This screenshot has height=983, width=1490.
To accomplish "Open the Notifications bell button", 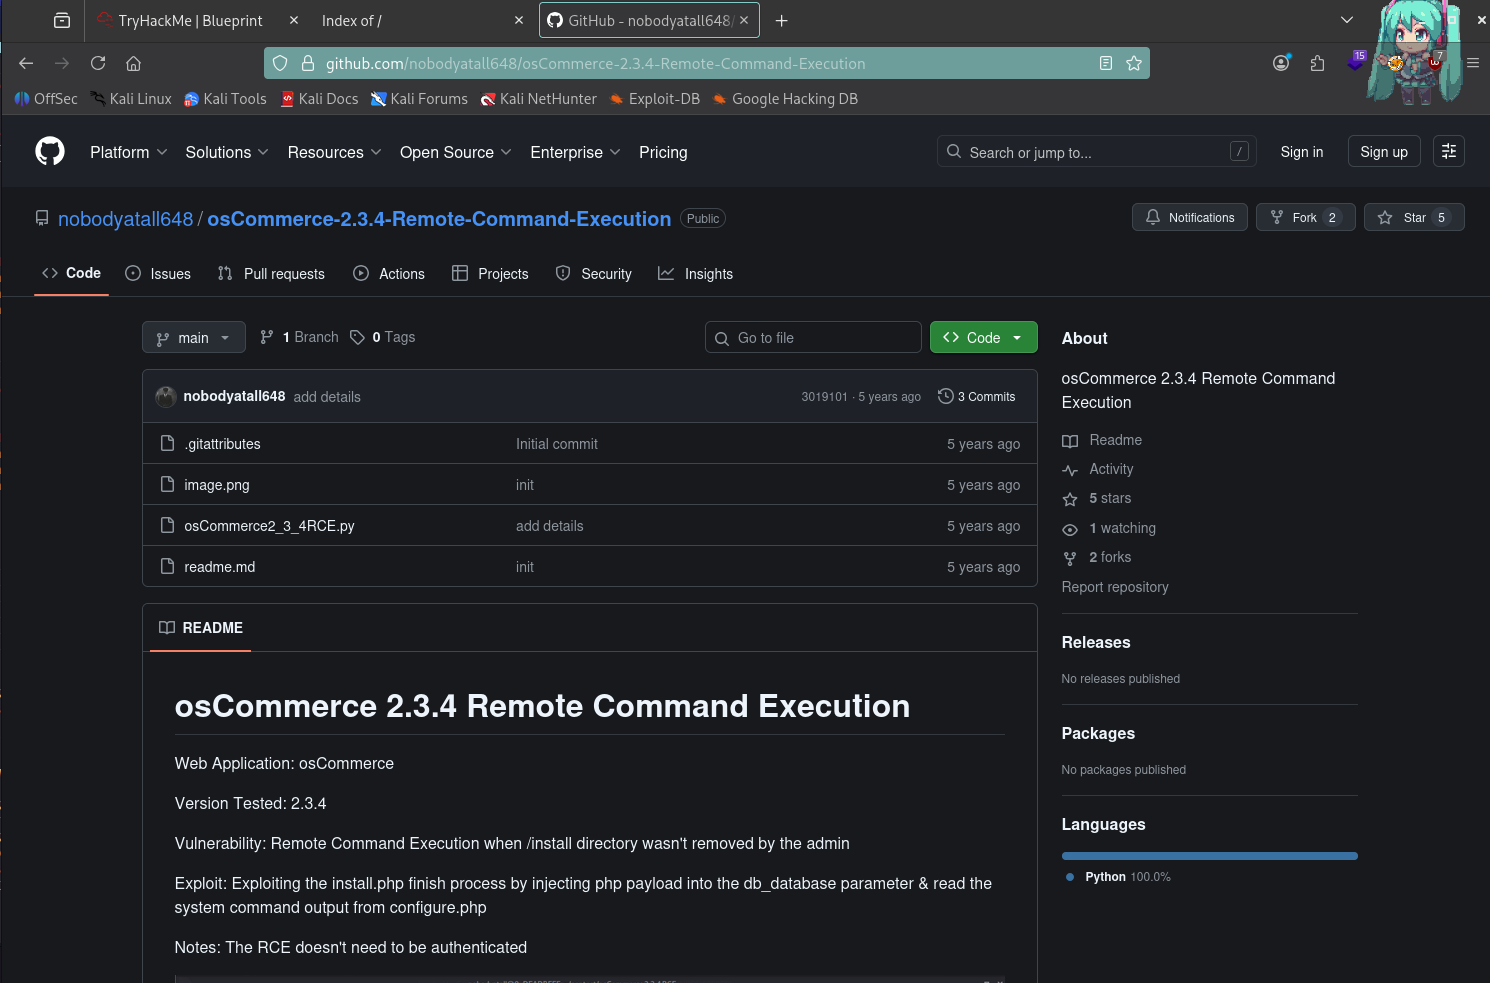I will point(1189,217).
